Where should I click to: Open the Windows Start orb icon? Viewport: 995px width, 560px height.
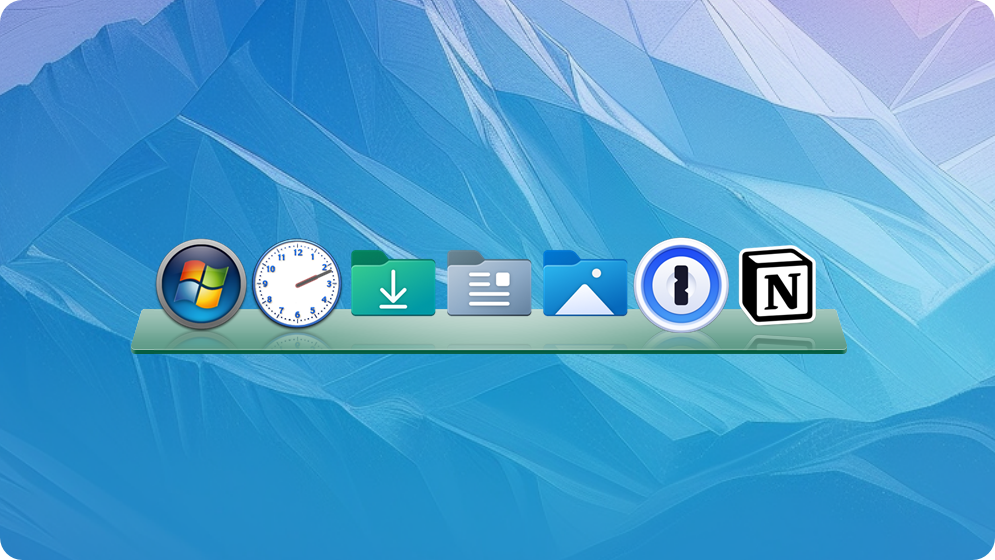coord(201,284)
